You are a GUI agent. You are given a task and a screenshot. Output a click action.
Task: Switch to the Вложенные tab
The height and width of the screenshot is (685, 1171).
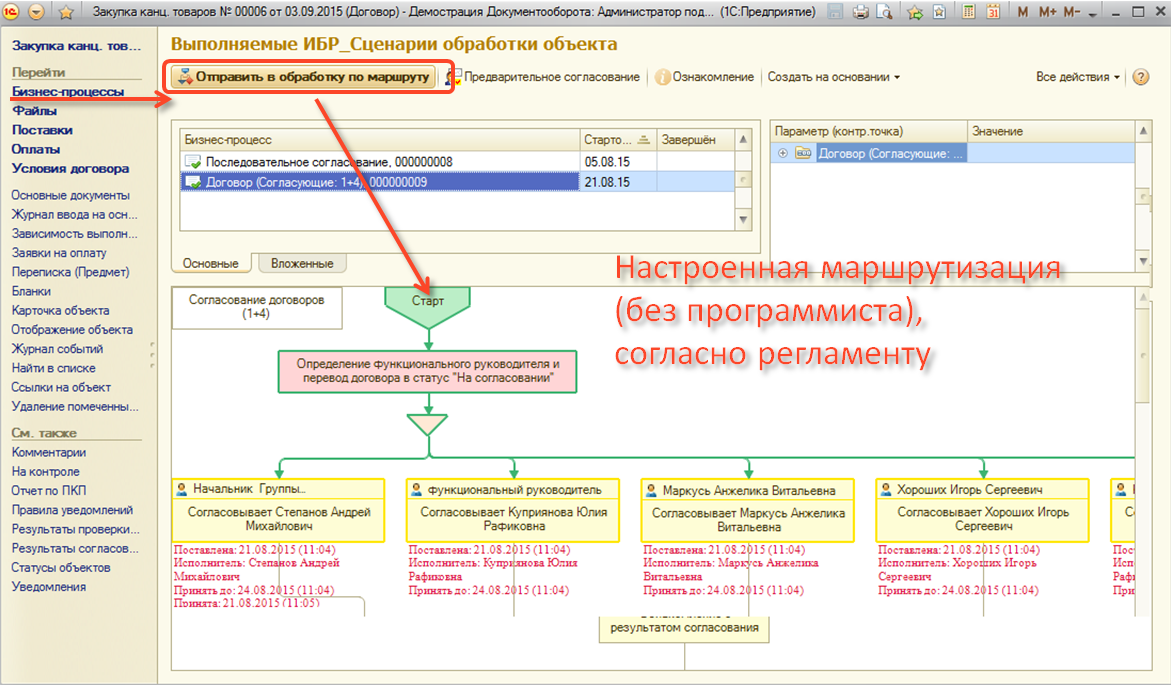302,264
